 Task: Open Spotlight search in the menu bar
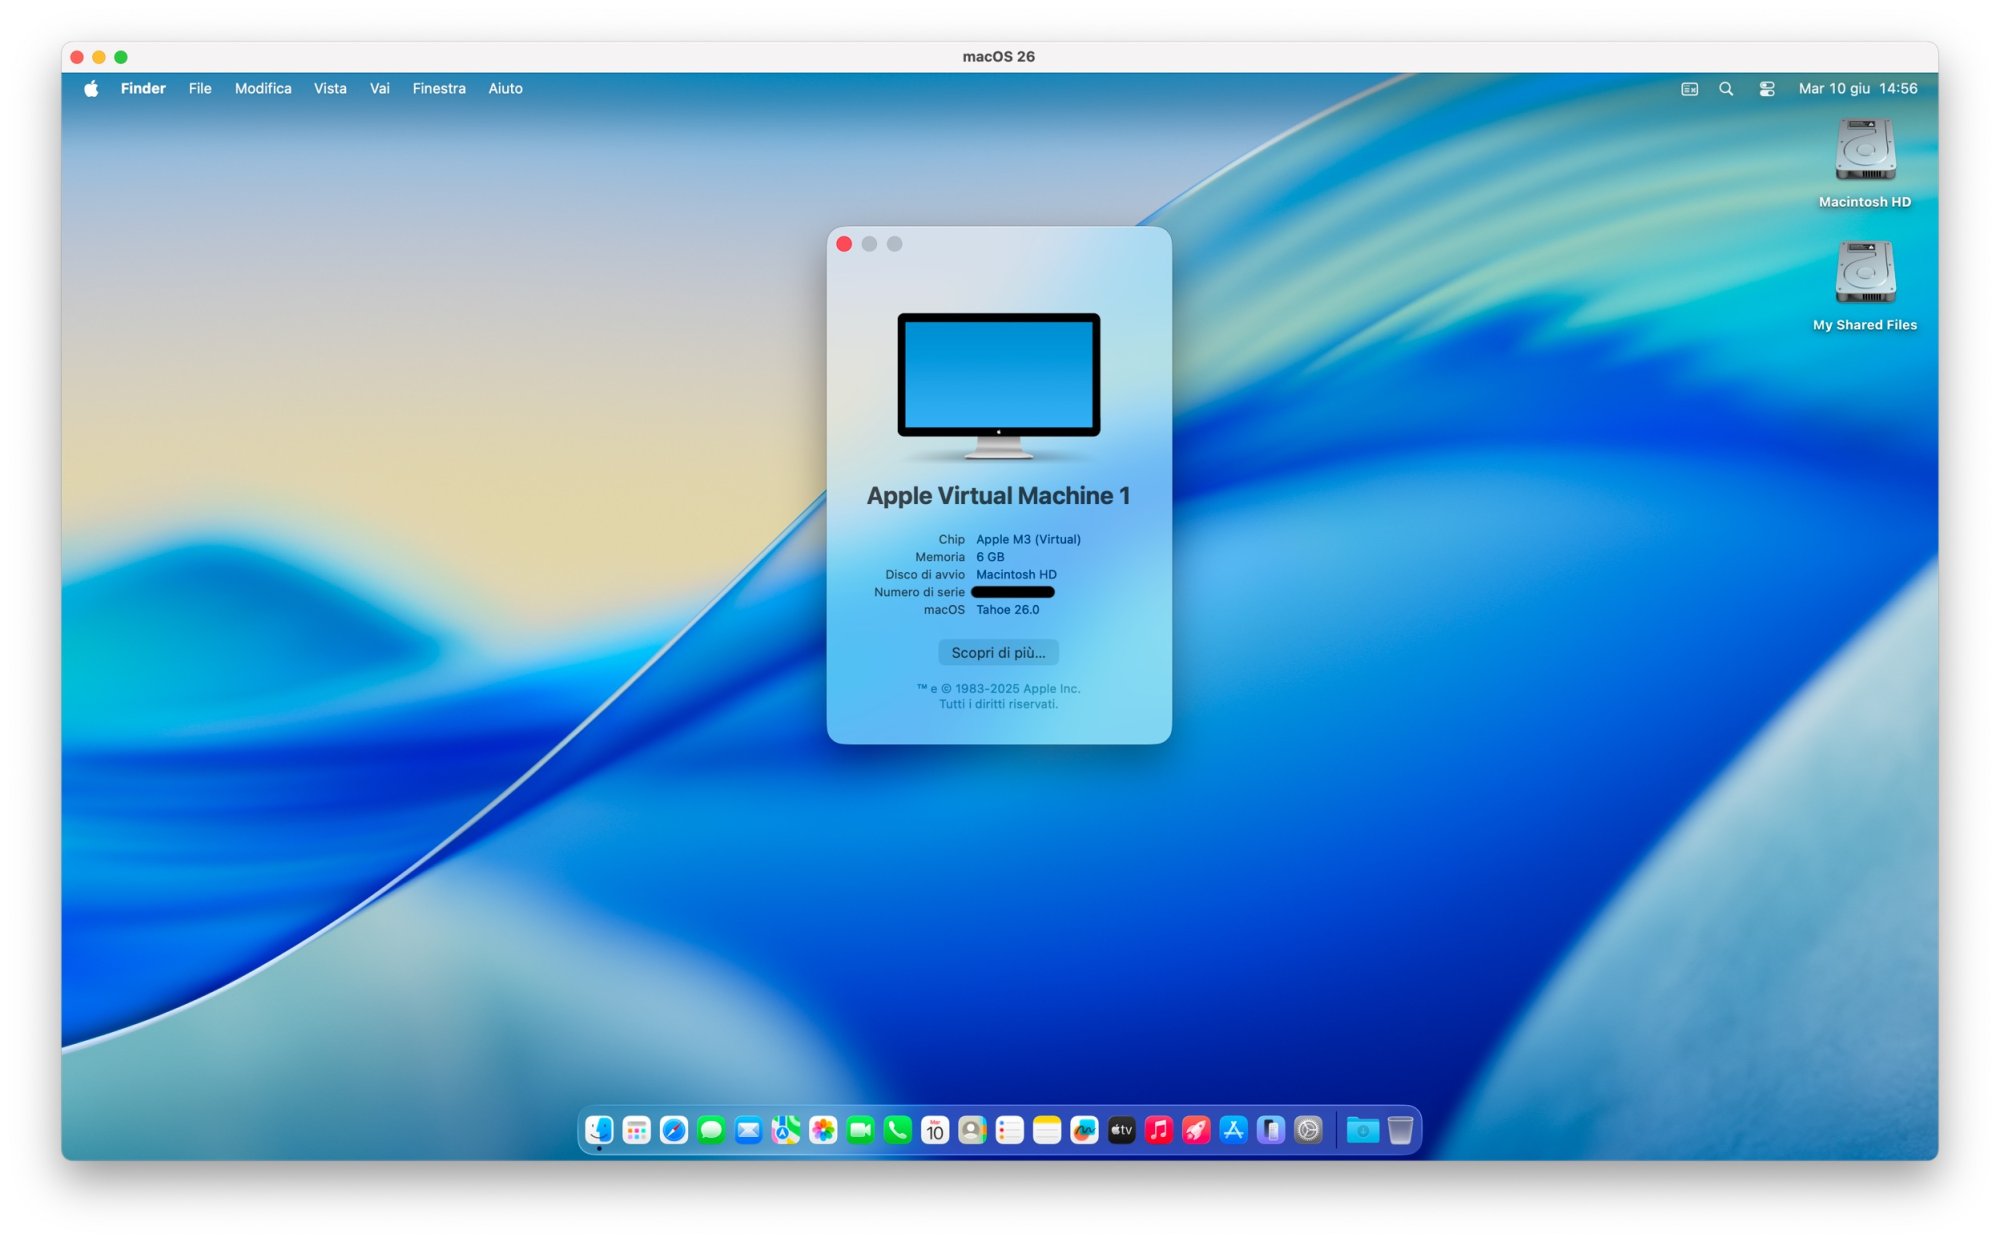(1725, 89)
